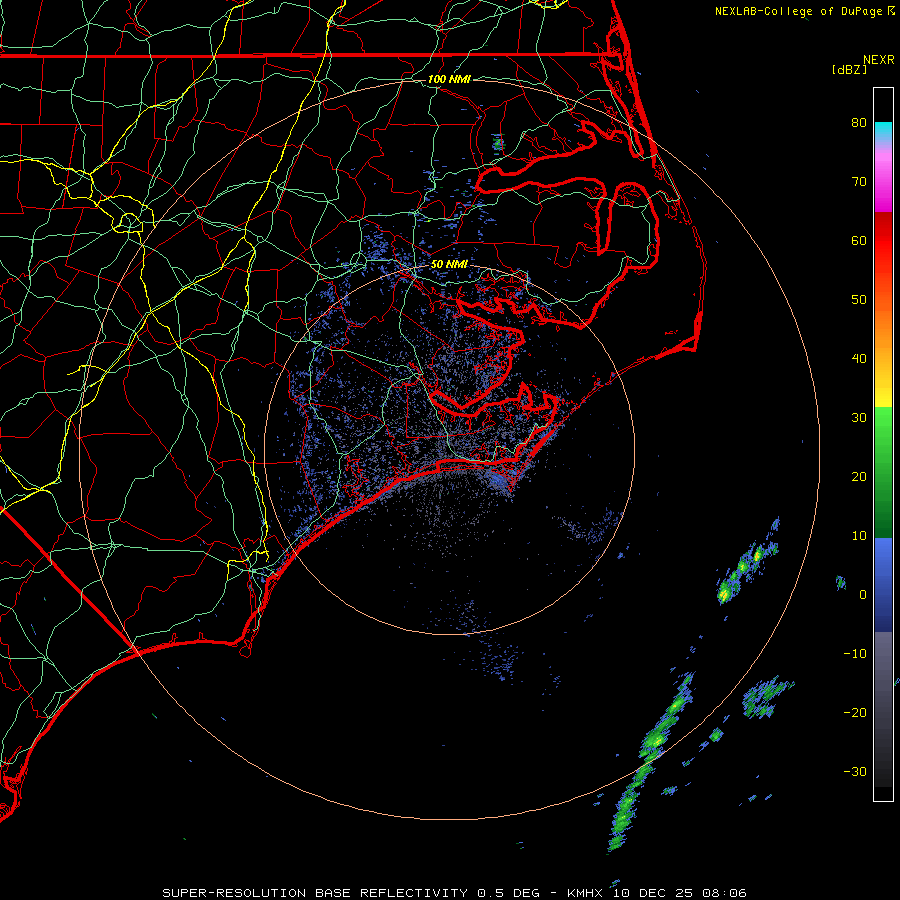Click the 70 dBZ legend value
The width and height of the screenshot is (900, 900).
pyautogui.click(x=859, y=182)
